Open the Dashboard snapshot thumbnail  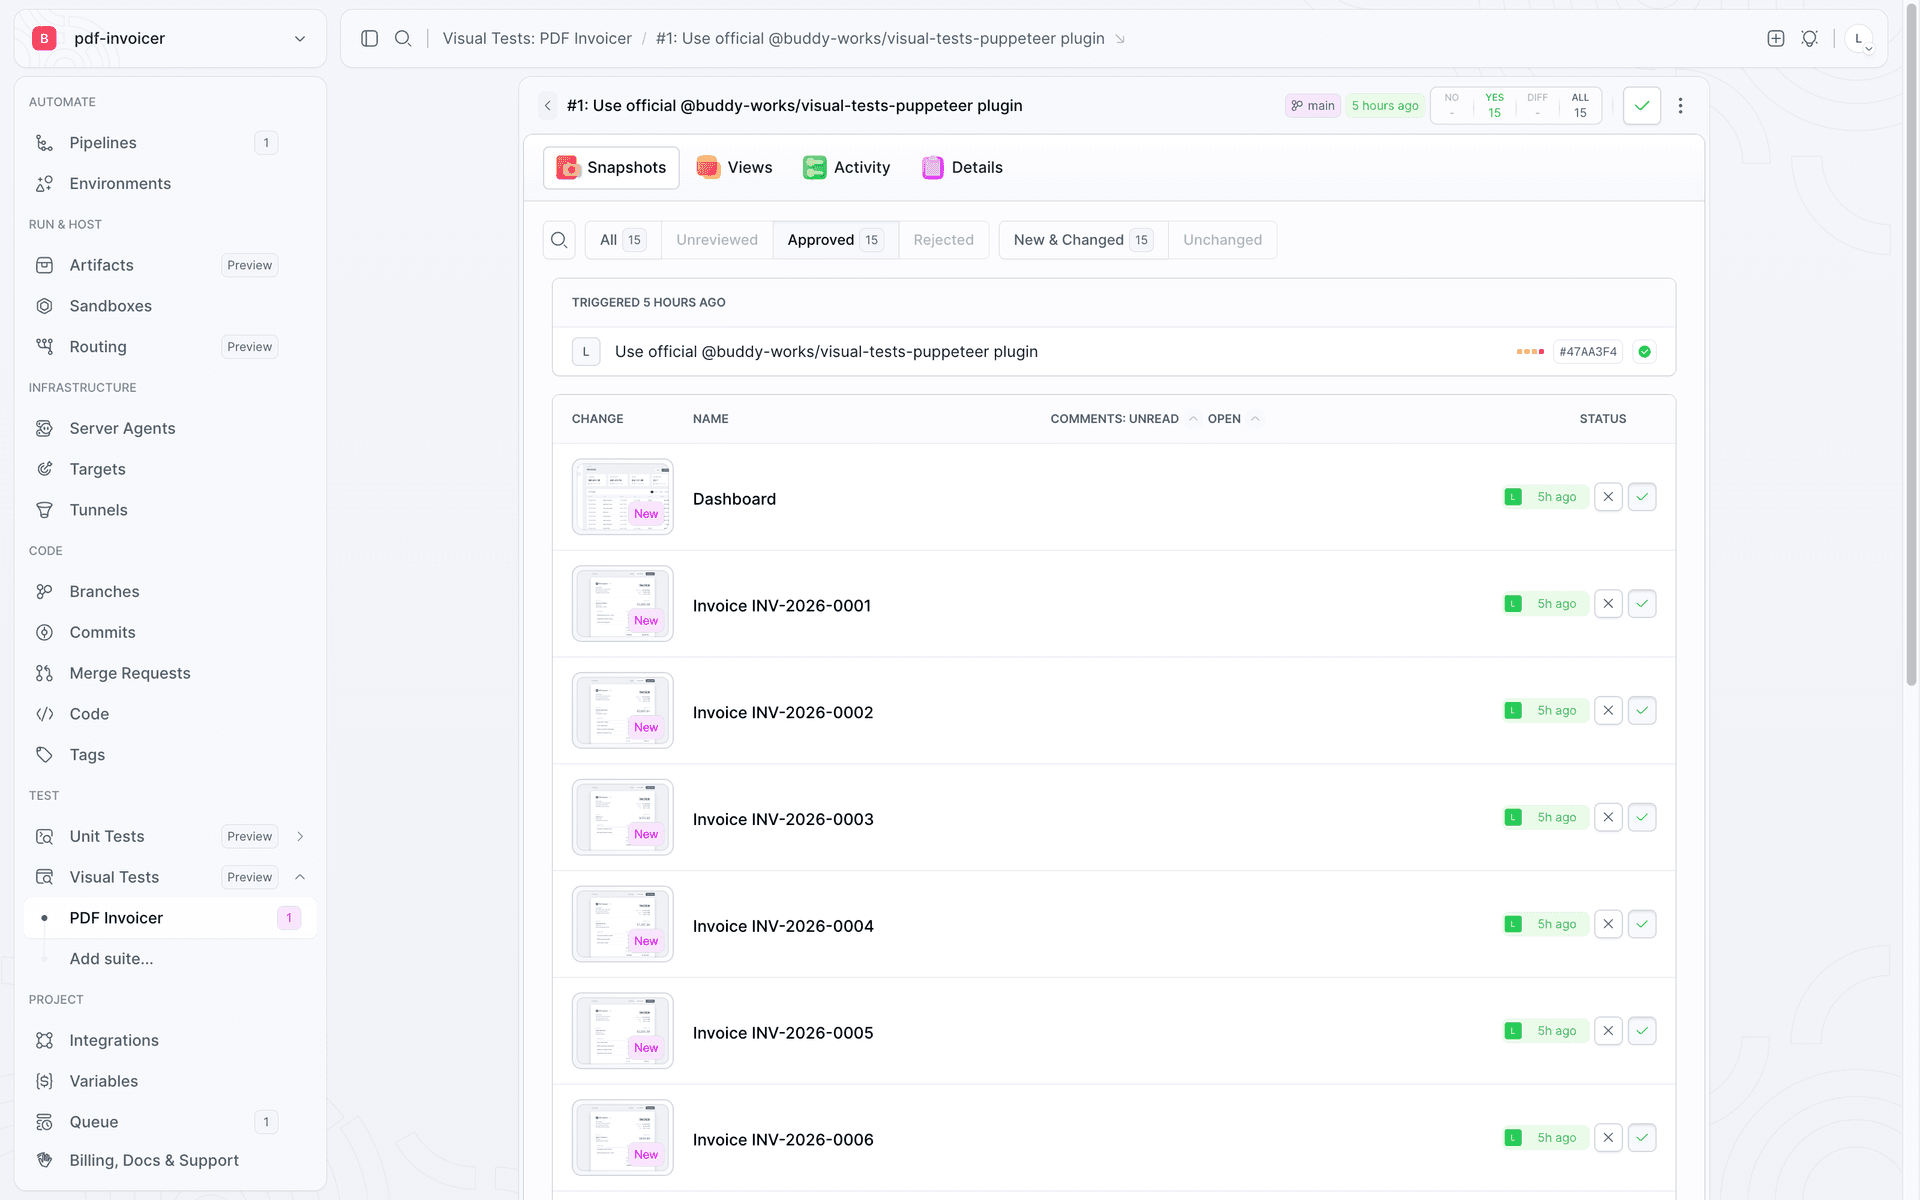622,497
